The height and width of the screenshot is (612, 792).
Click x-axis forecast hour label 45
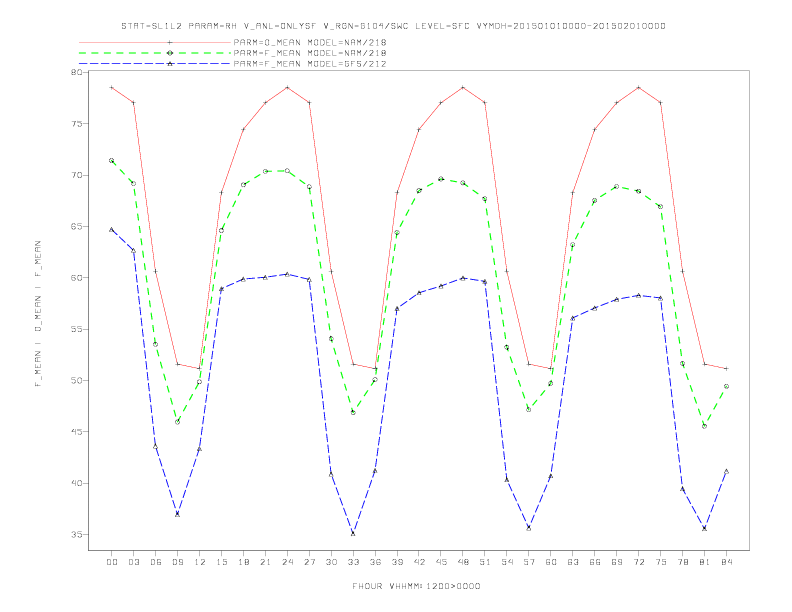click(x=441, y=562)
